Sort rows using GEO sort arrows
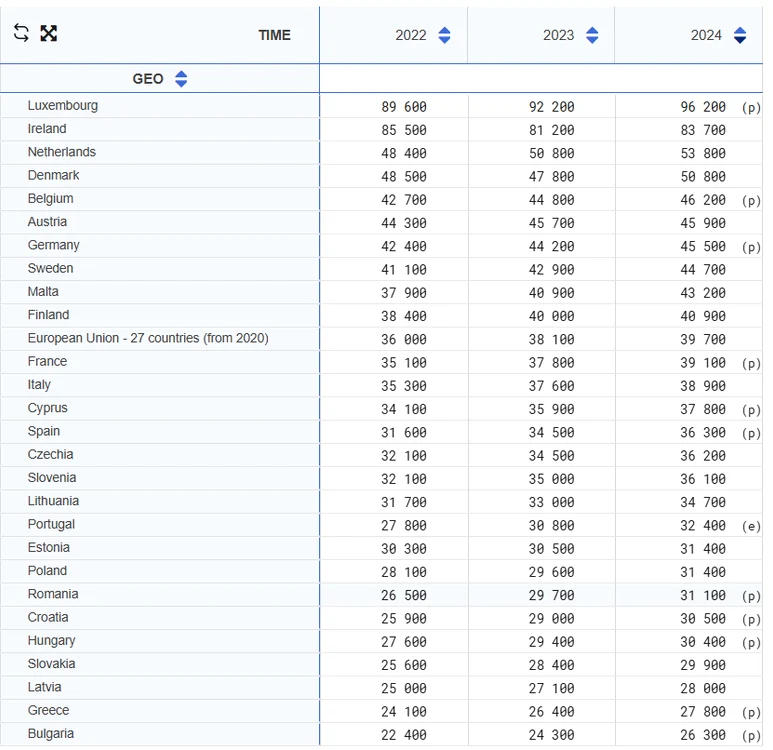Image resolution: width=773 pixels, height=750 pixels. pyautogui.click(x=181, y=79)
